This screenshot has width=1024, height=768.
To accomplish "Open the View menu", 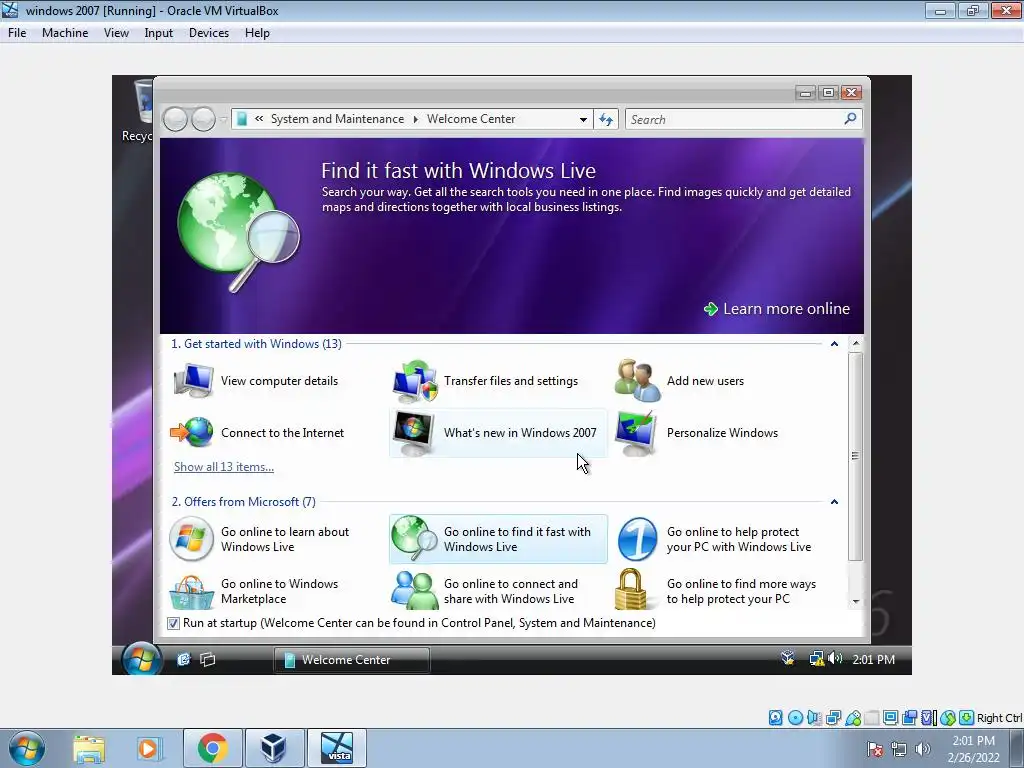I will coord(116,33).
